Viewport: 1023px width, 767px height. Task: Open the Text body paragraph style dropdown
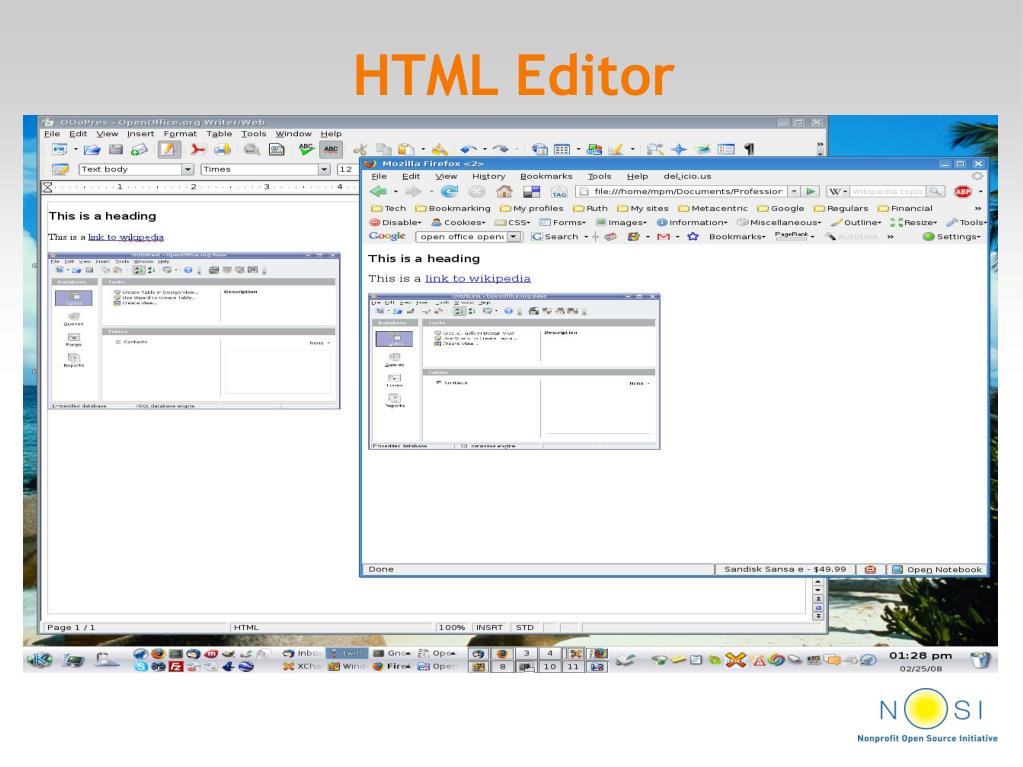(x=187, y=170)
